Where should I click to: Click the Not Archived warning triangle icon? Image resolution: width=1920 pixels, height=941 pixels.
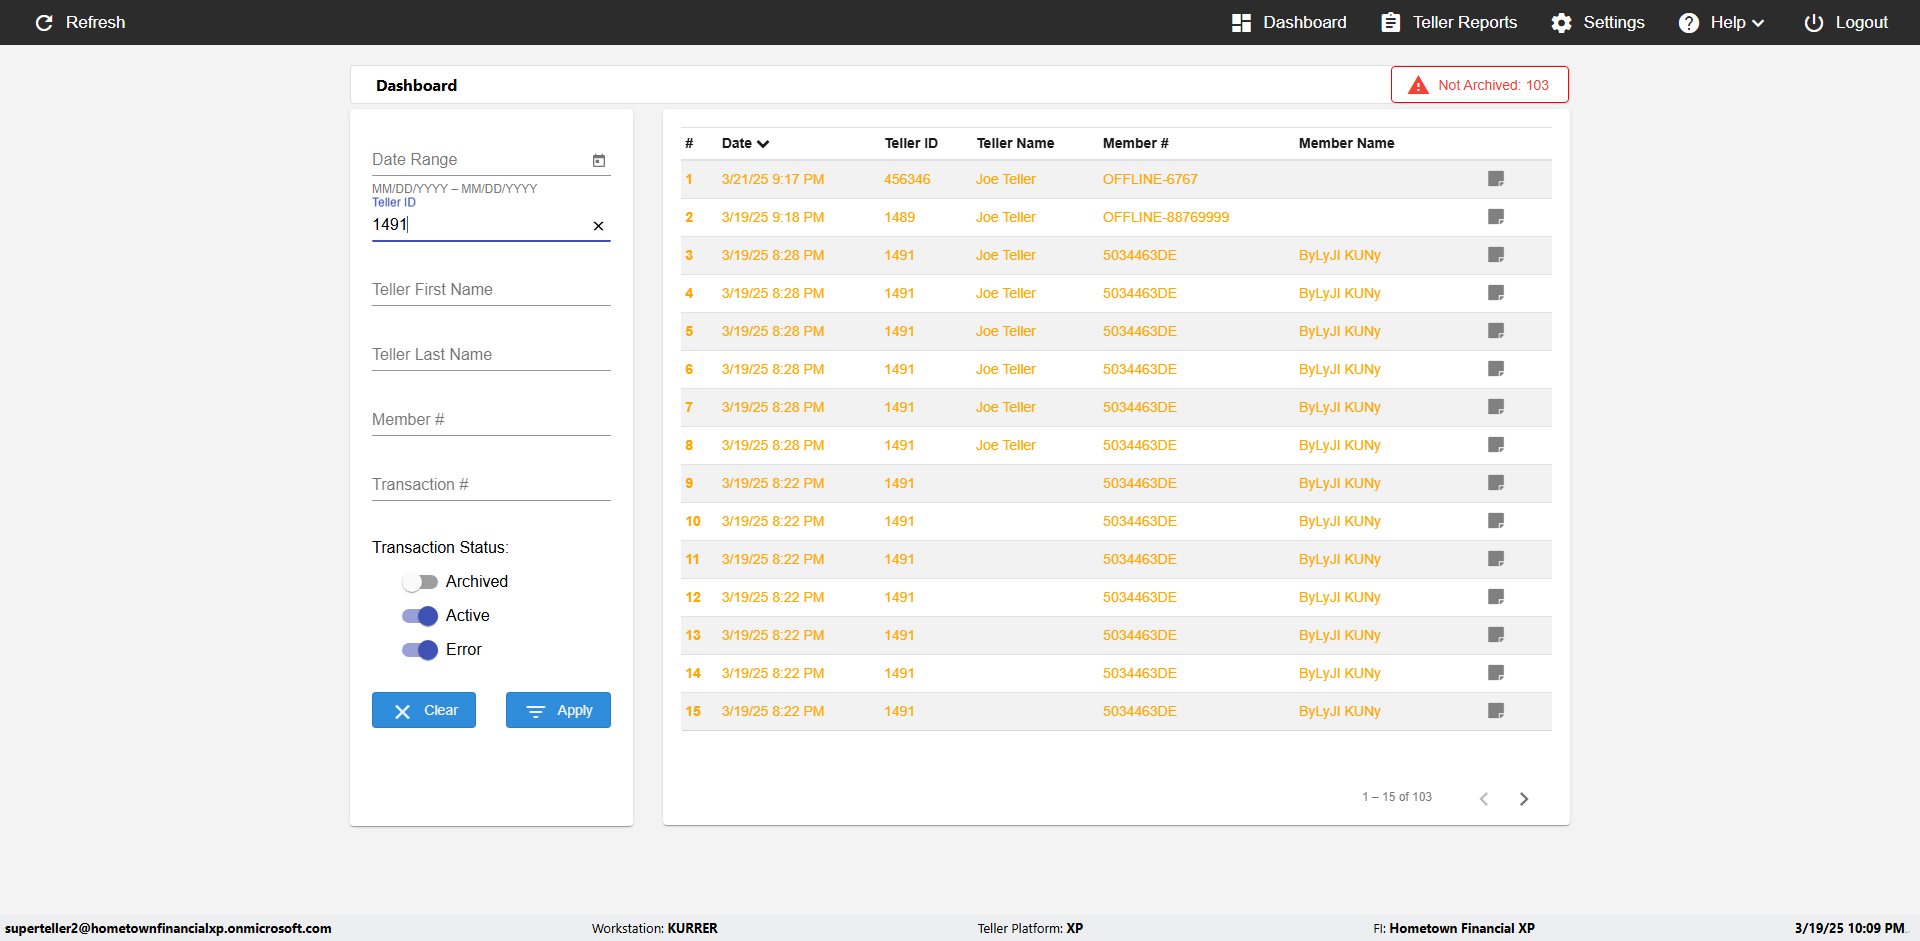click(x=1418, y=85)
